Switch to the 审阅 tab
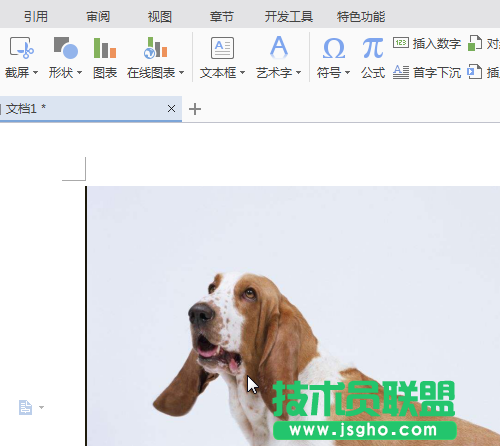The height and width of the screenshot is (446, 500). [98, 16]
